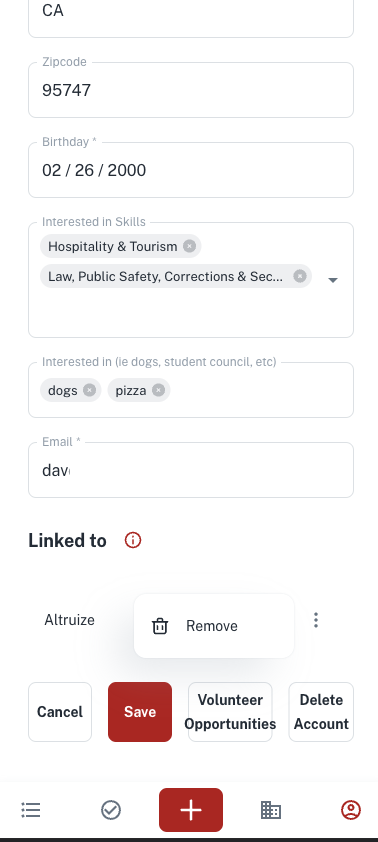This screenshot has height=842, width=378.
Task: Remove the pizza interest chip
Action: point(158,390)
